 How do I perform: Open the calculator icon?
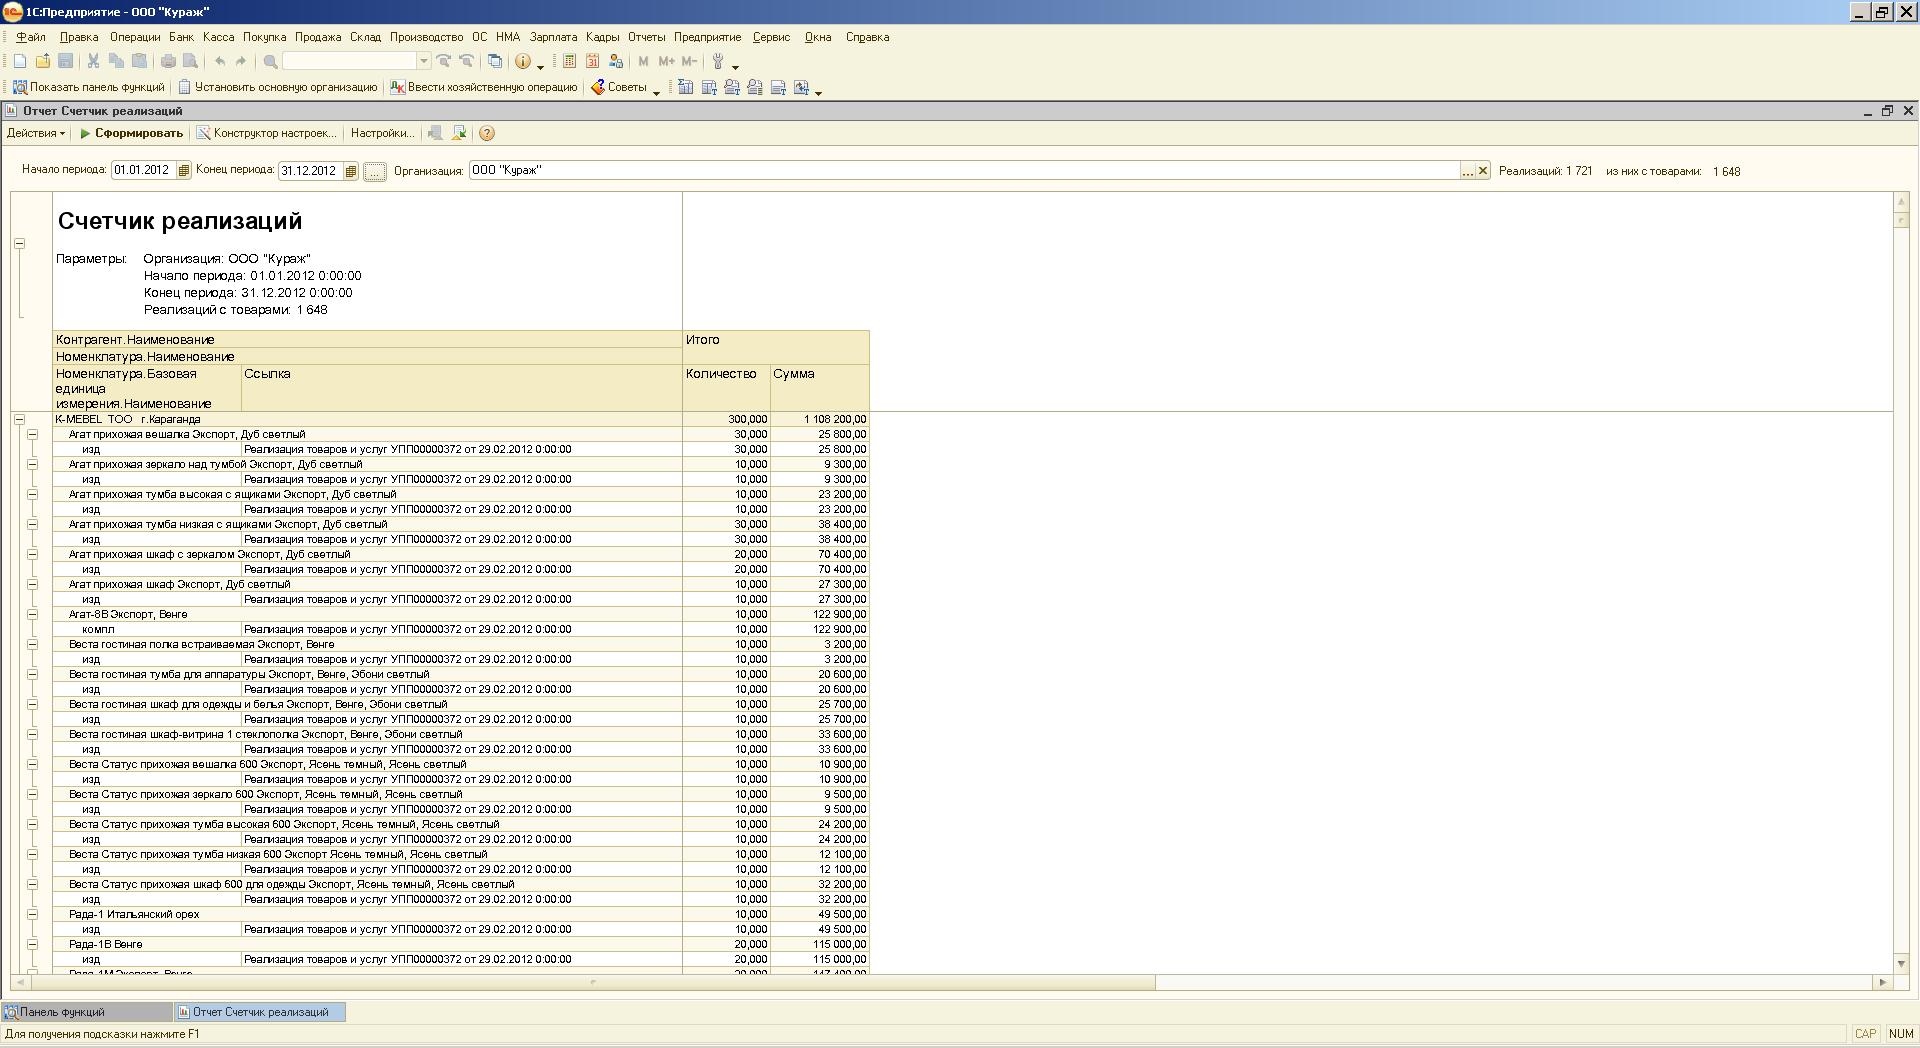(x=569, y=61)
